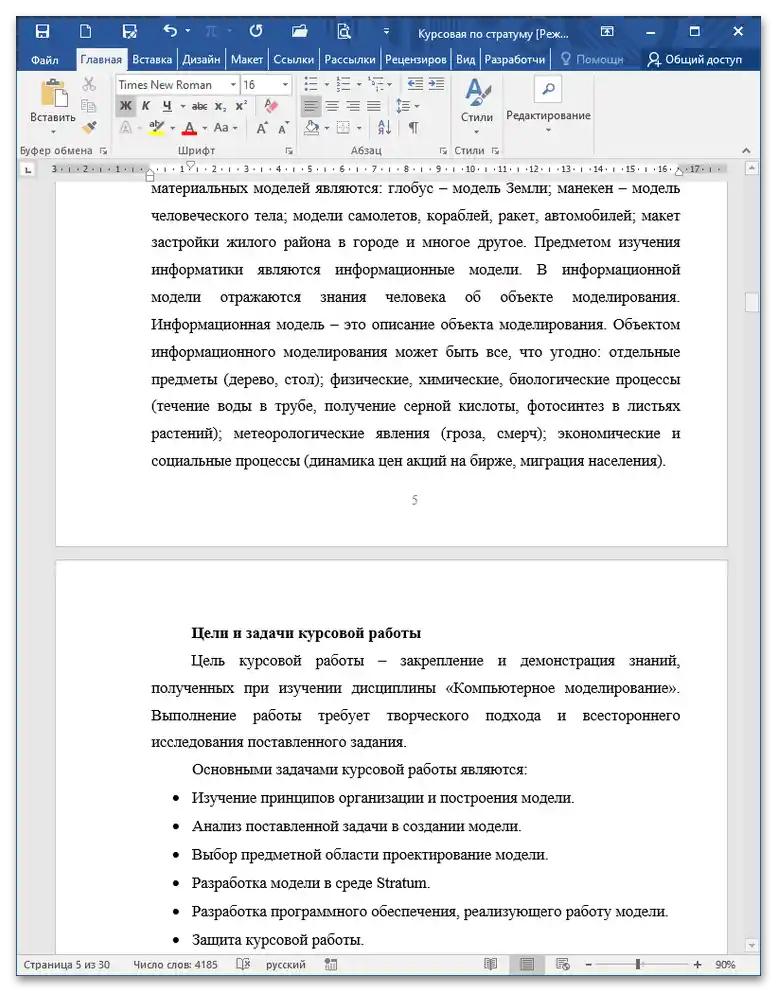This screenshot has width=777, height=992.
Task: Increase the paragraph indent
Action: [x=437, y=84]
